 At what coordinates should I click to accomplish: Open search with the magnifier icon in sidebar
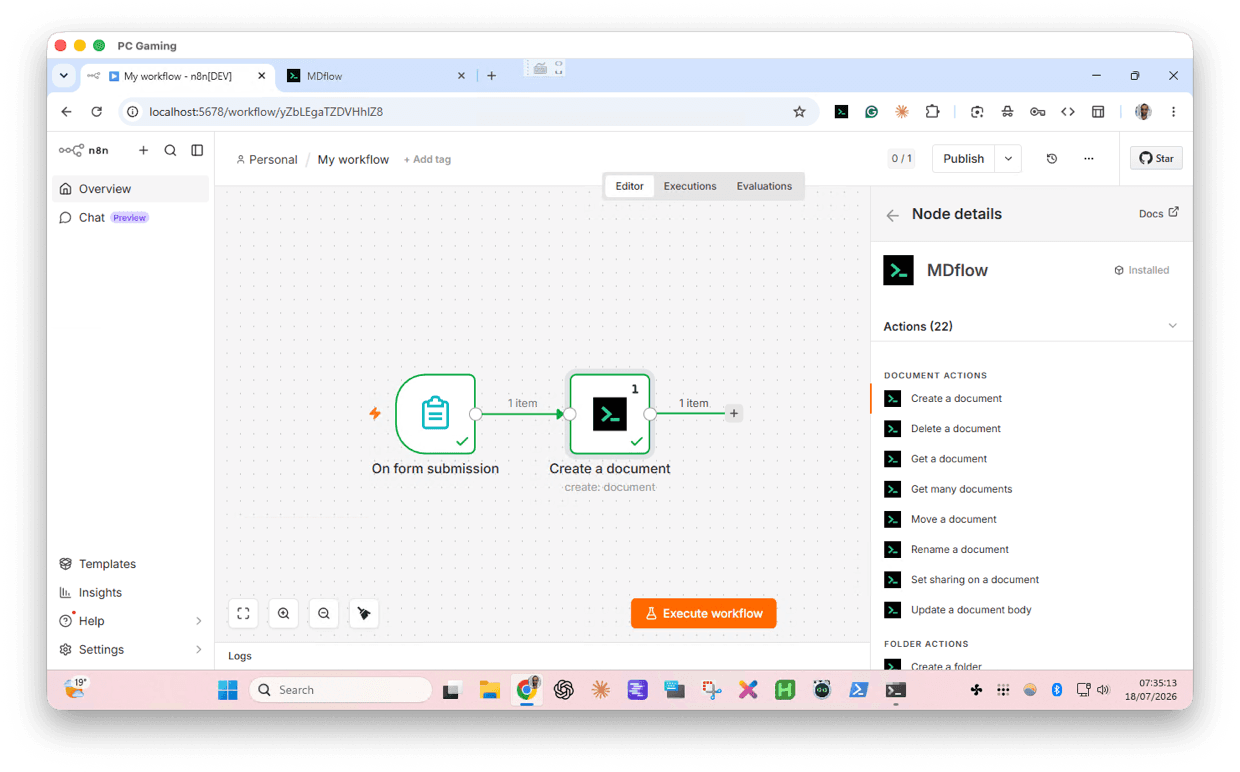pyautogui.click(x=170, y=150)
